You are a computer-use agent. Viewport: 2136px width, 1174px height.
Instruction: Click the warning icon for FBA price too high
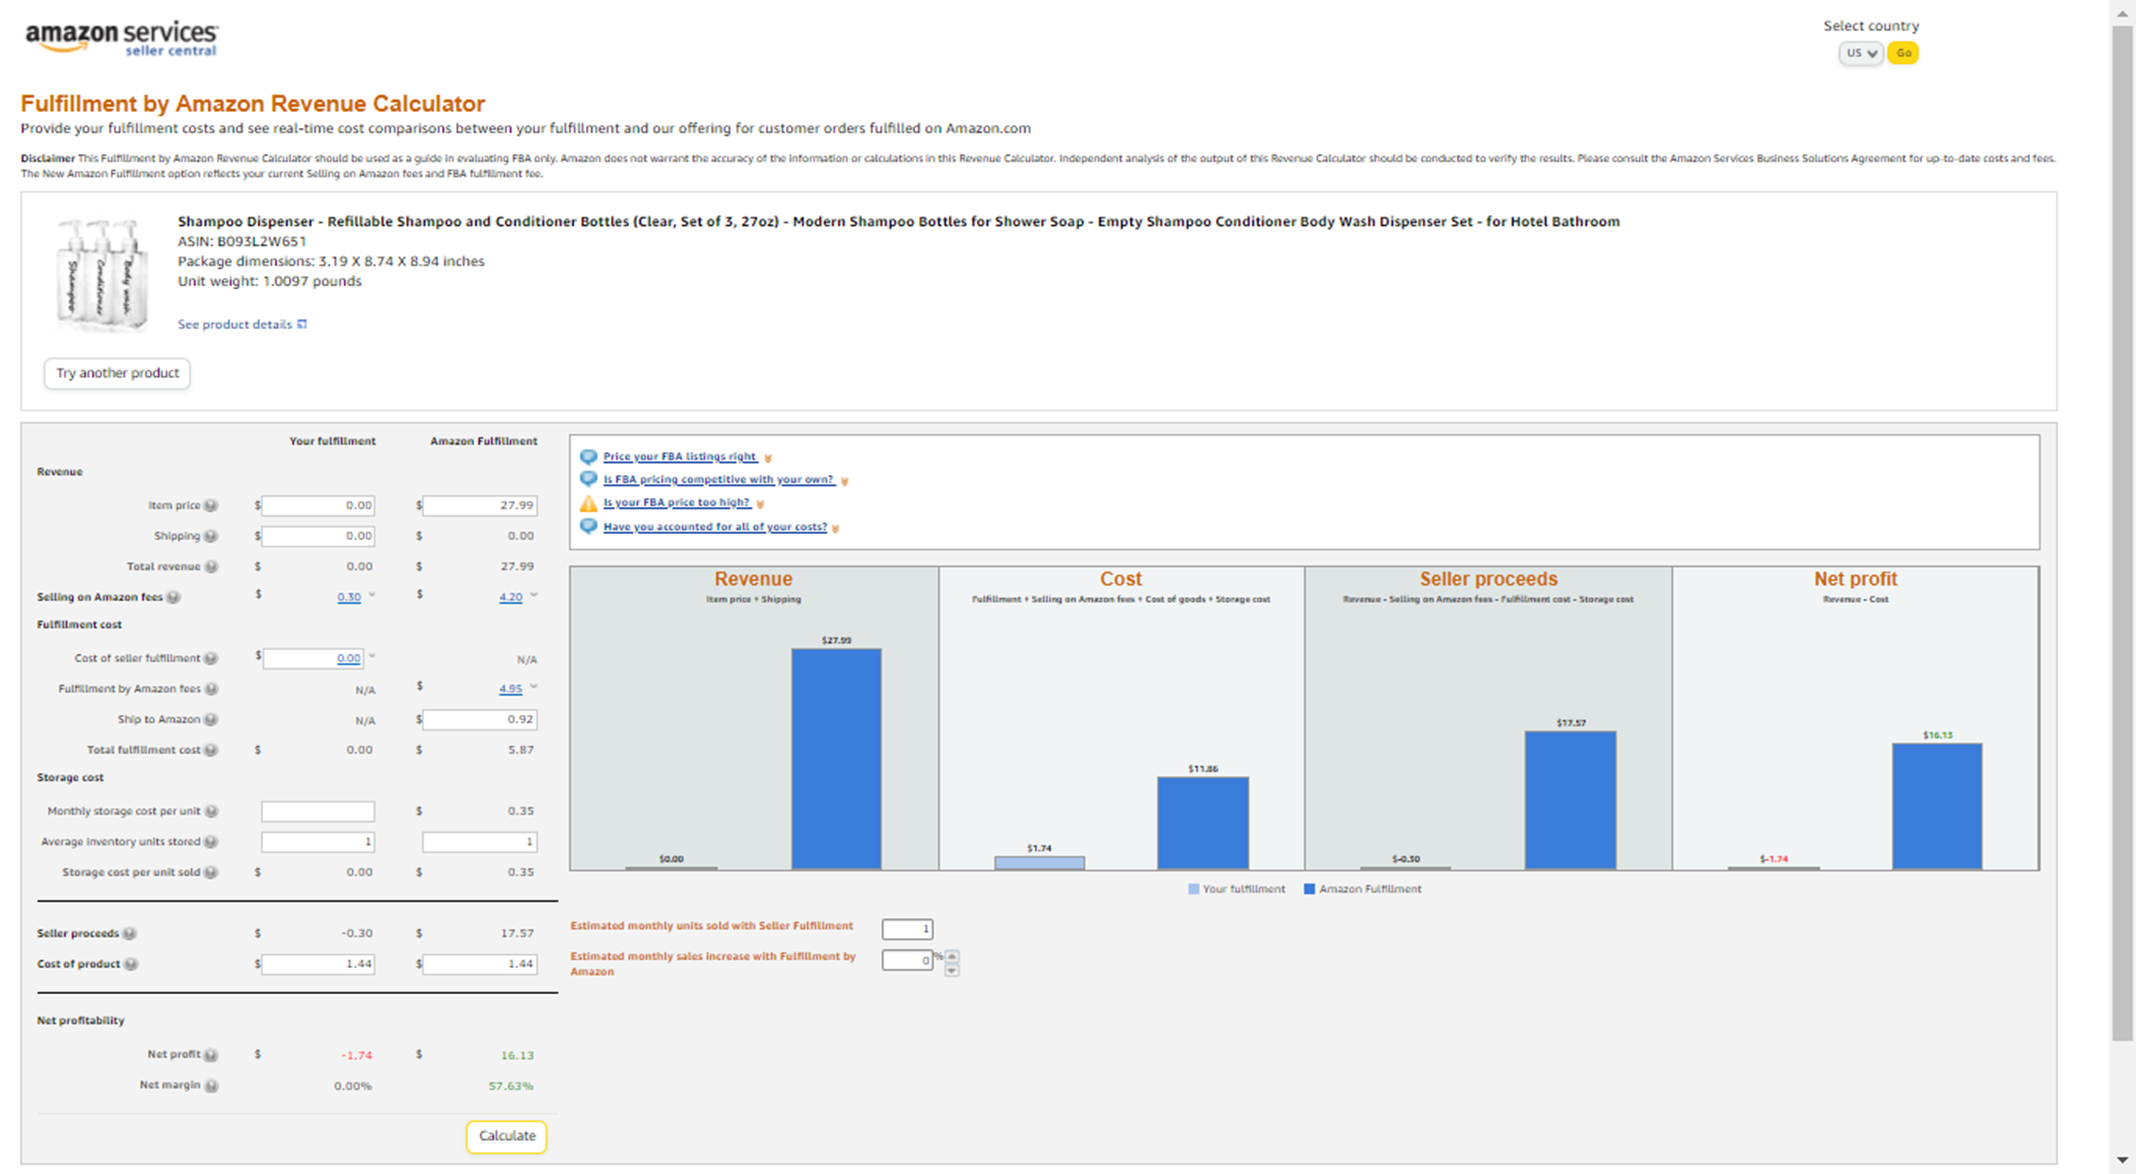point(588,503)
